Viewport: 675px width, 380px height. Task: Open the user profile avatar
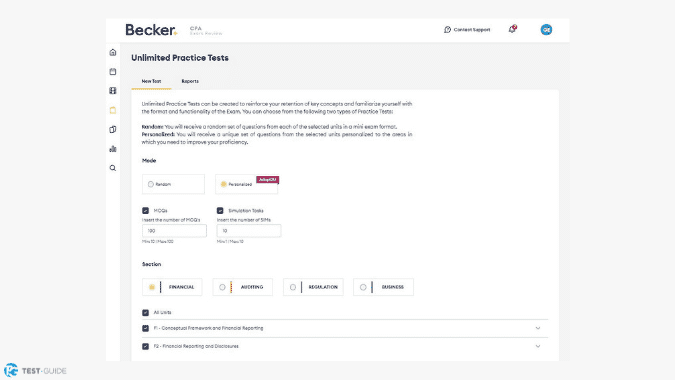pyautogui.click(x=546, y=30)
